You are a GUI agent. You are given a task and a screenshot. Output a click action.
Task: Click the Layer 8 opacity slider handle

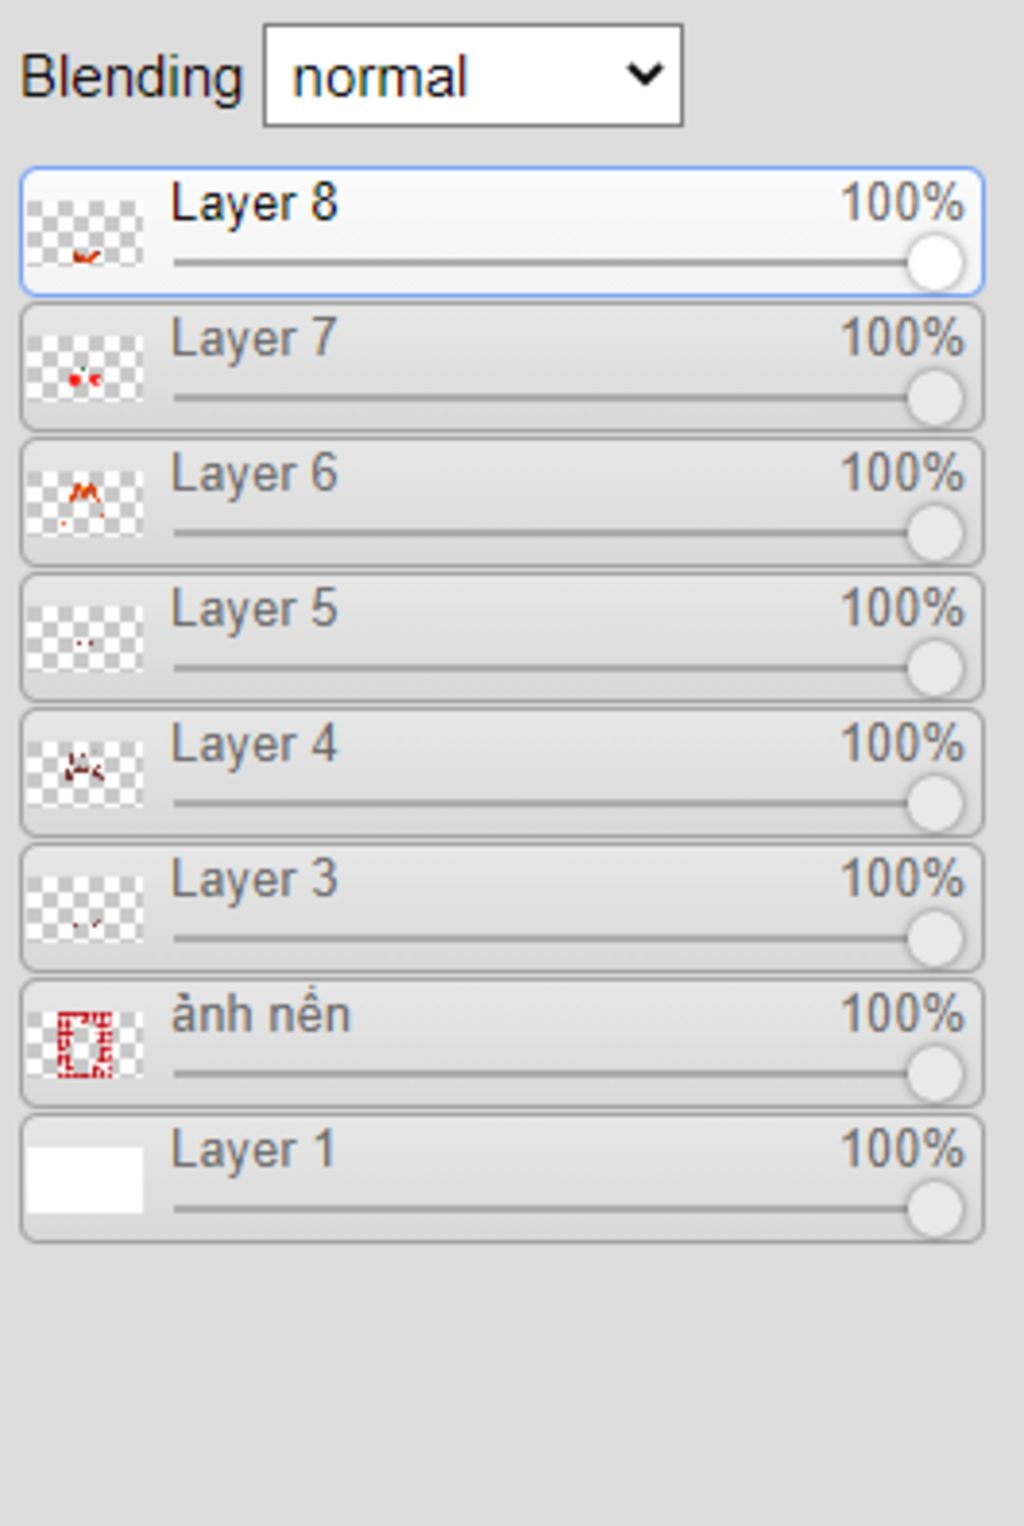935,263
